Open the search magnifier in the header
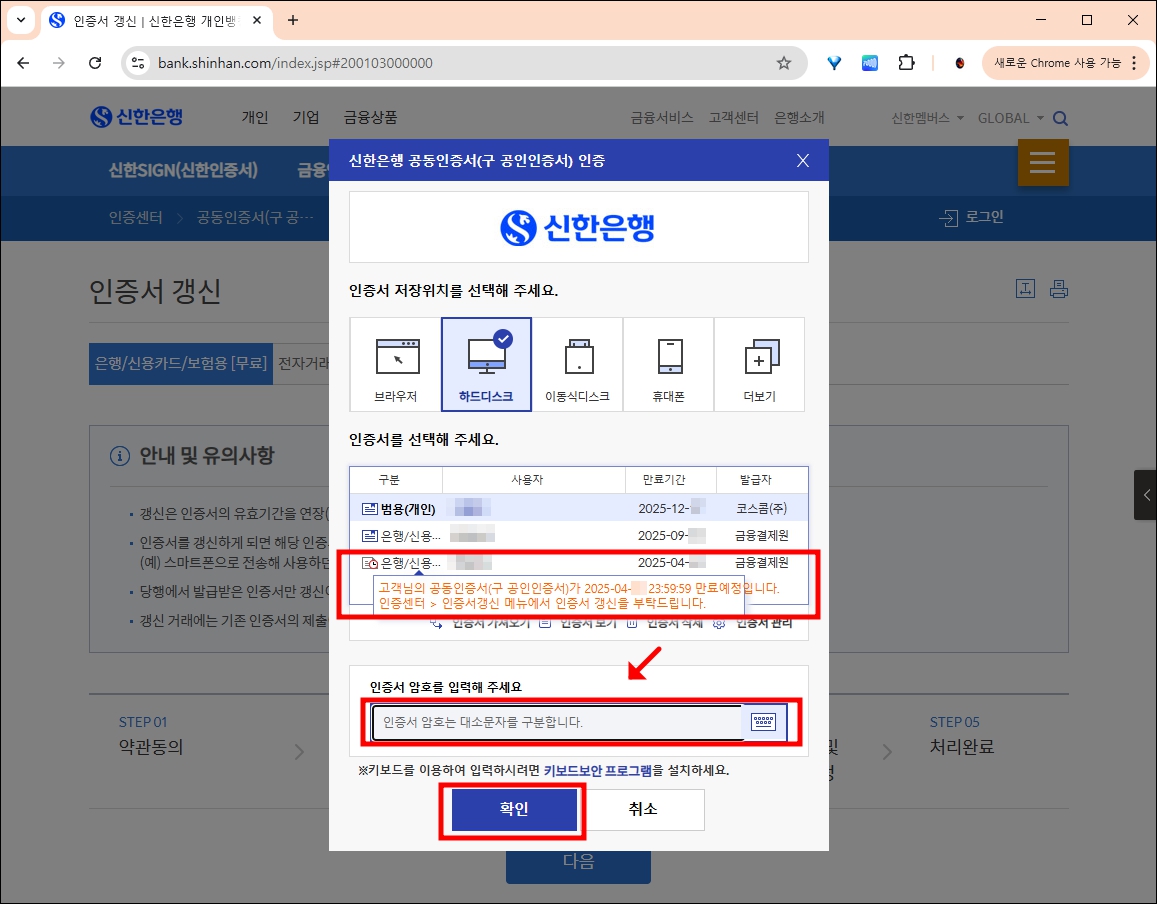Viewport: 1157px width, 904px height. point(1060,117)
